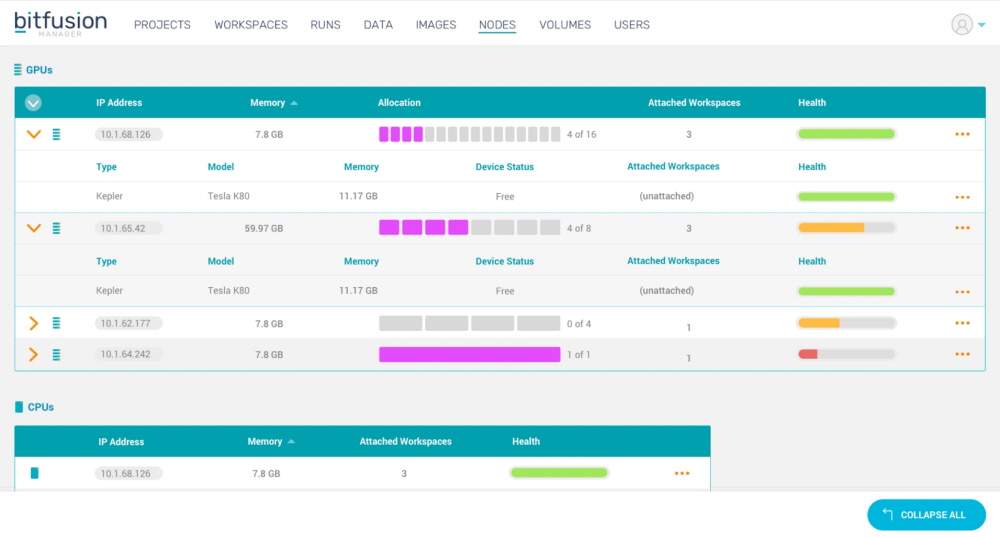Open the three-dot menu for node 10.1.64.242
The height and width of the screenshot is (537, 1000).
pyautogui.click(x=962, y=354)
